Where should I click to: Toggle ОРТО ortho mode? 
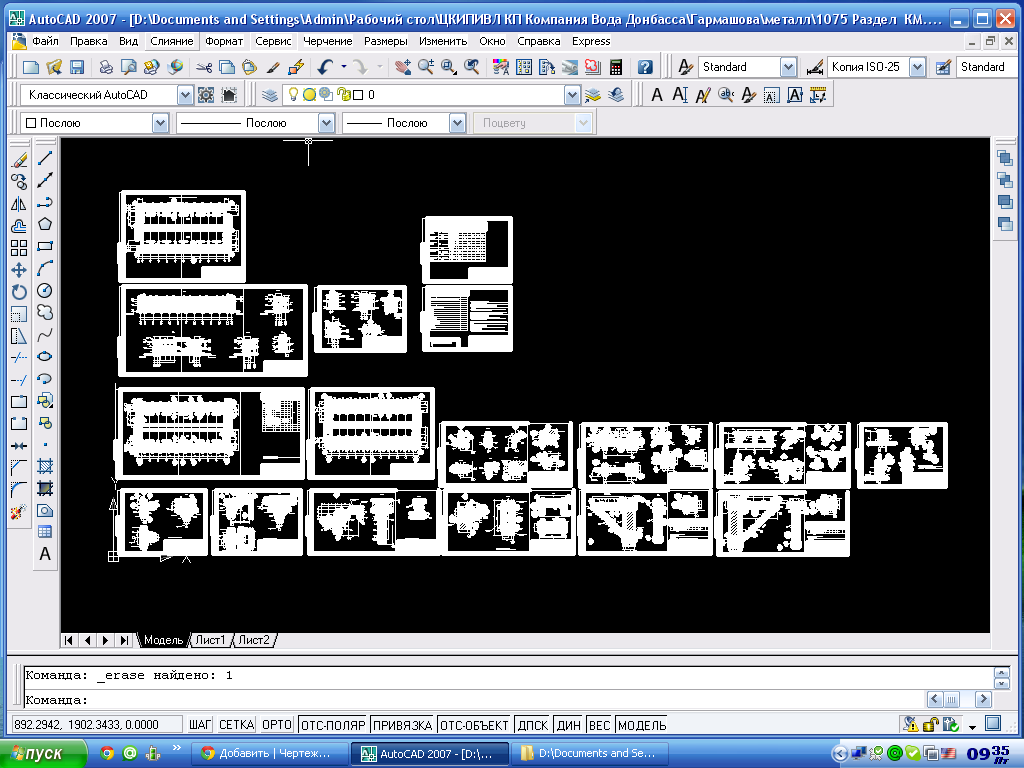pyautogui.click(x=276, y=725)
